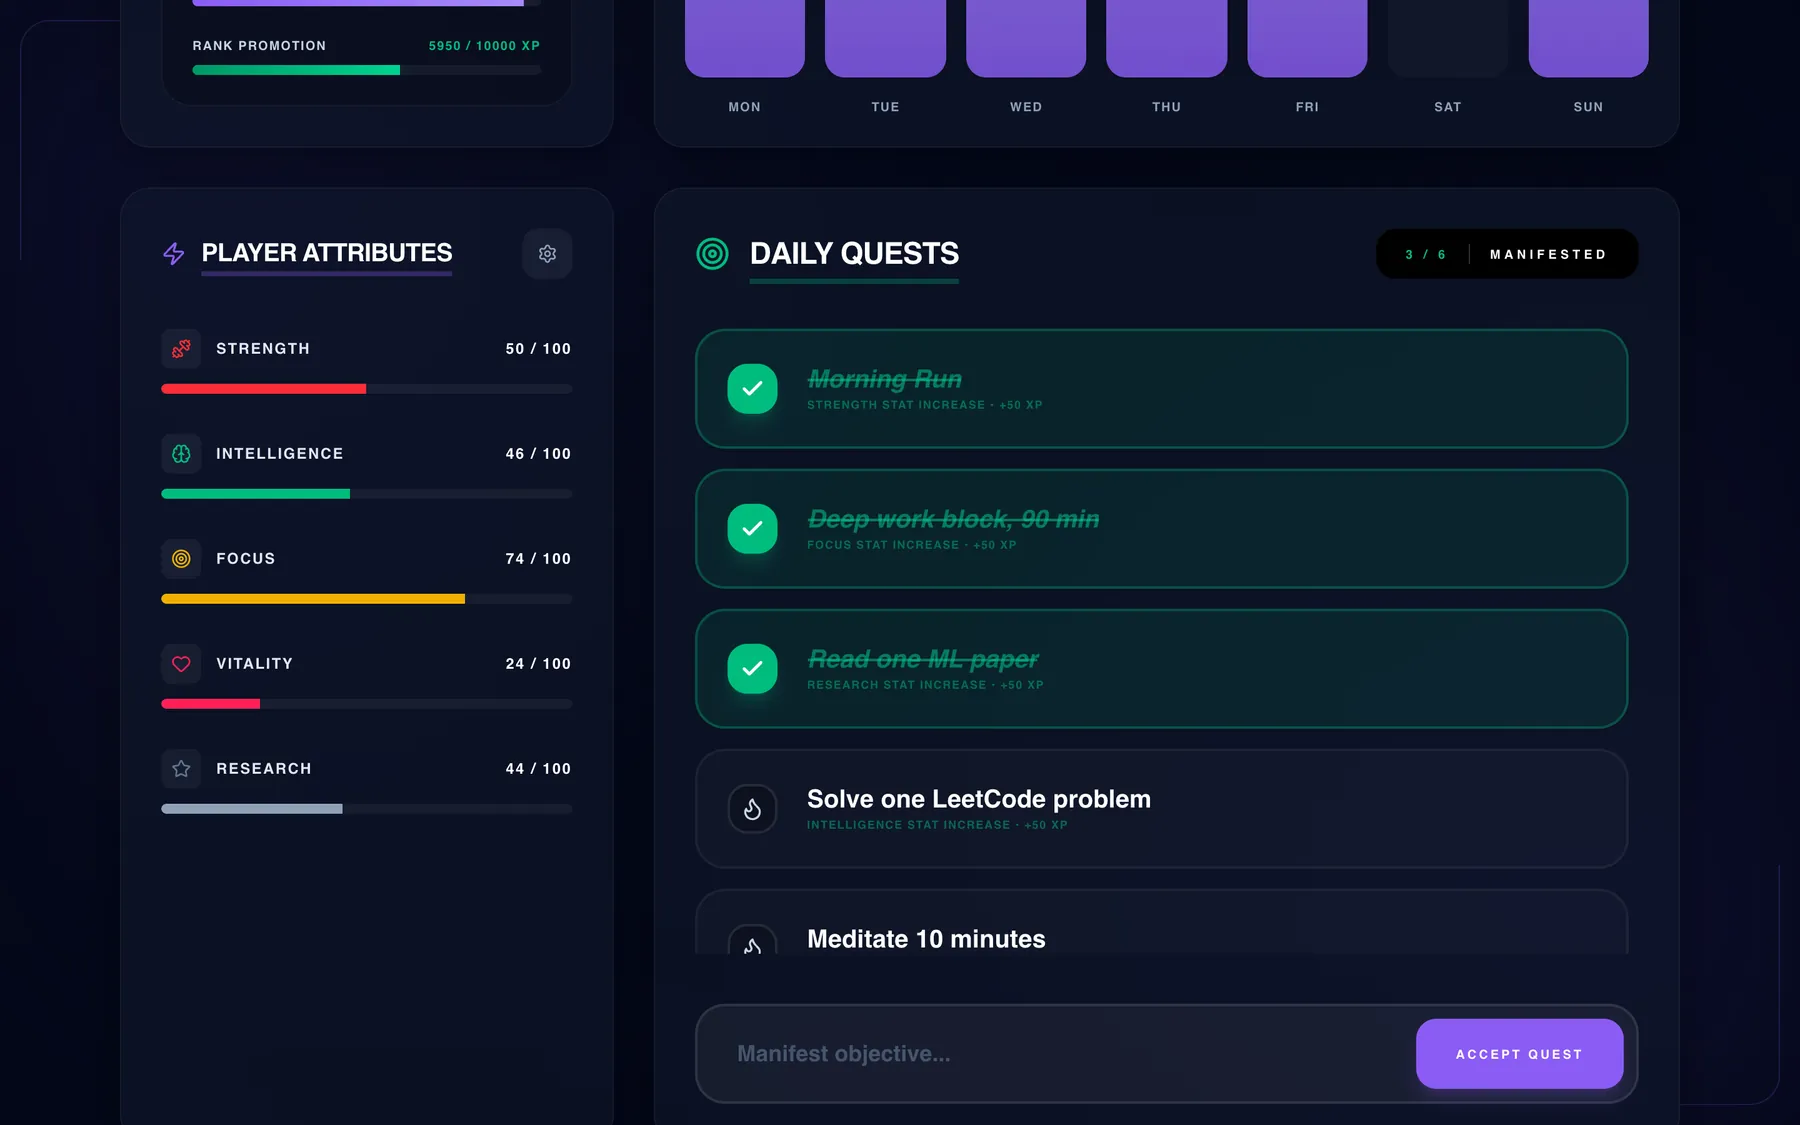Open the Player Attributes settings gear
This screenshot has height=1125, width=1800.
(x=547, y=254)
